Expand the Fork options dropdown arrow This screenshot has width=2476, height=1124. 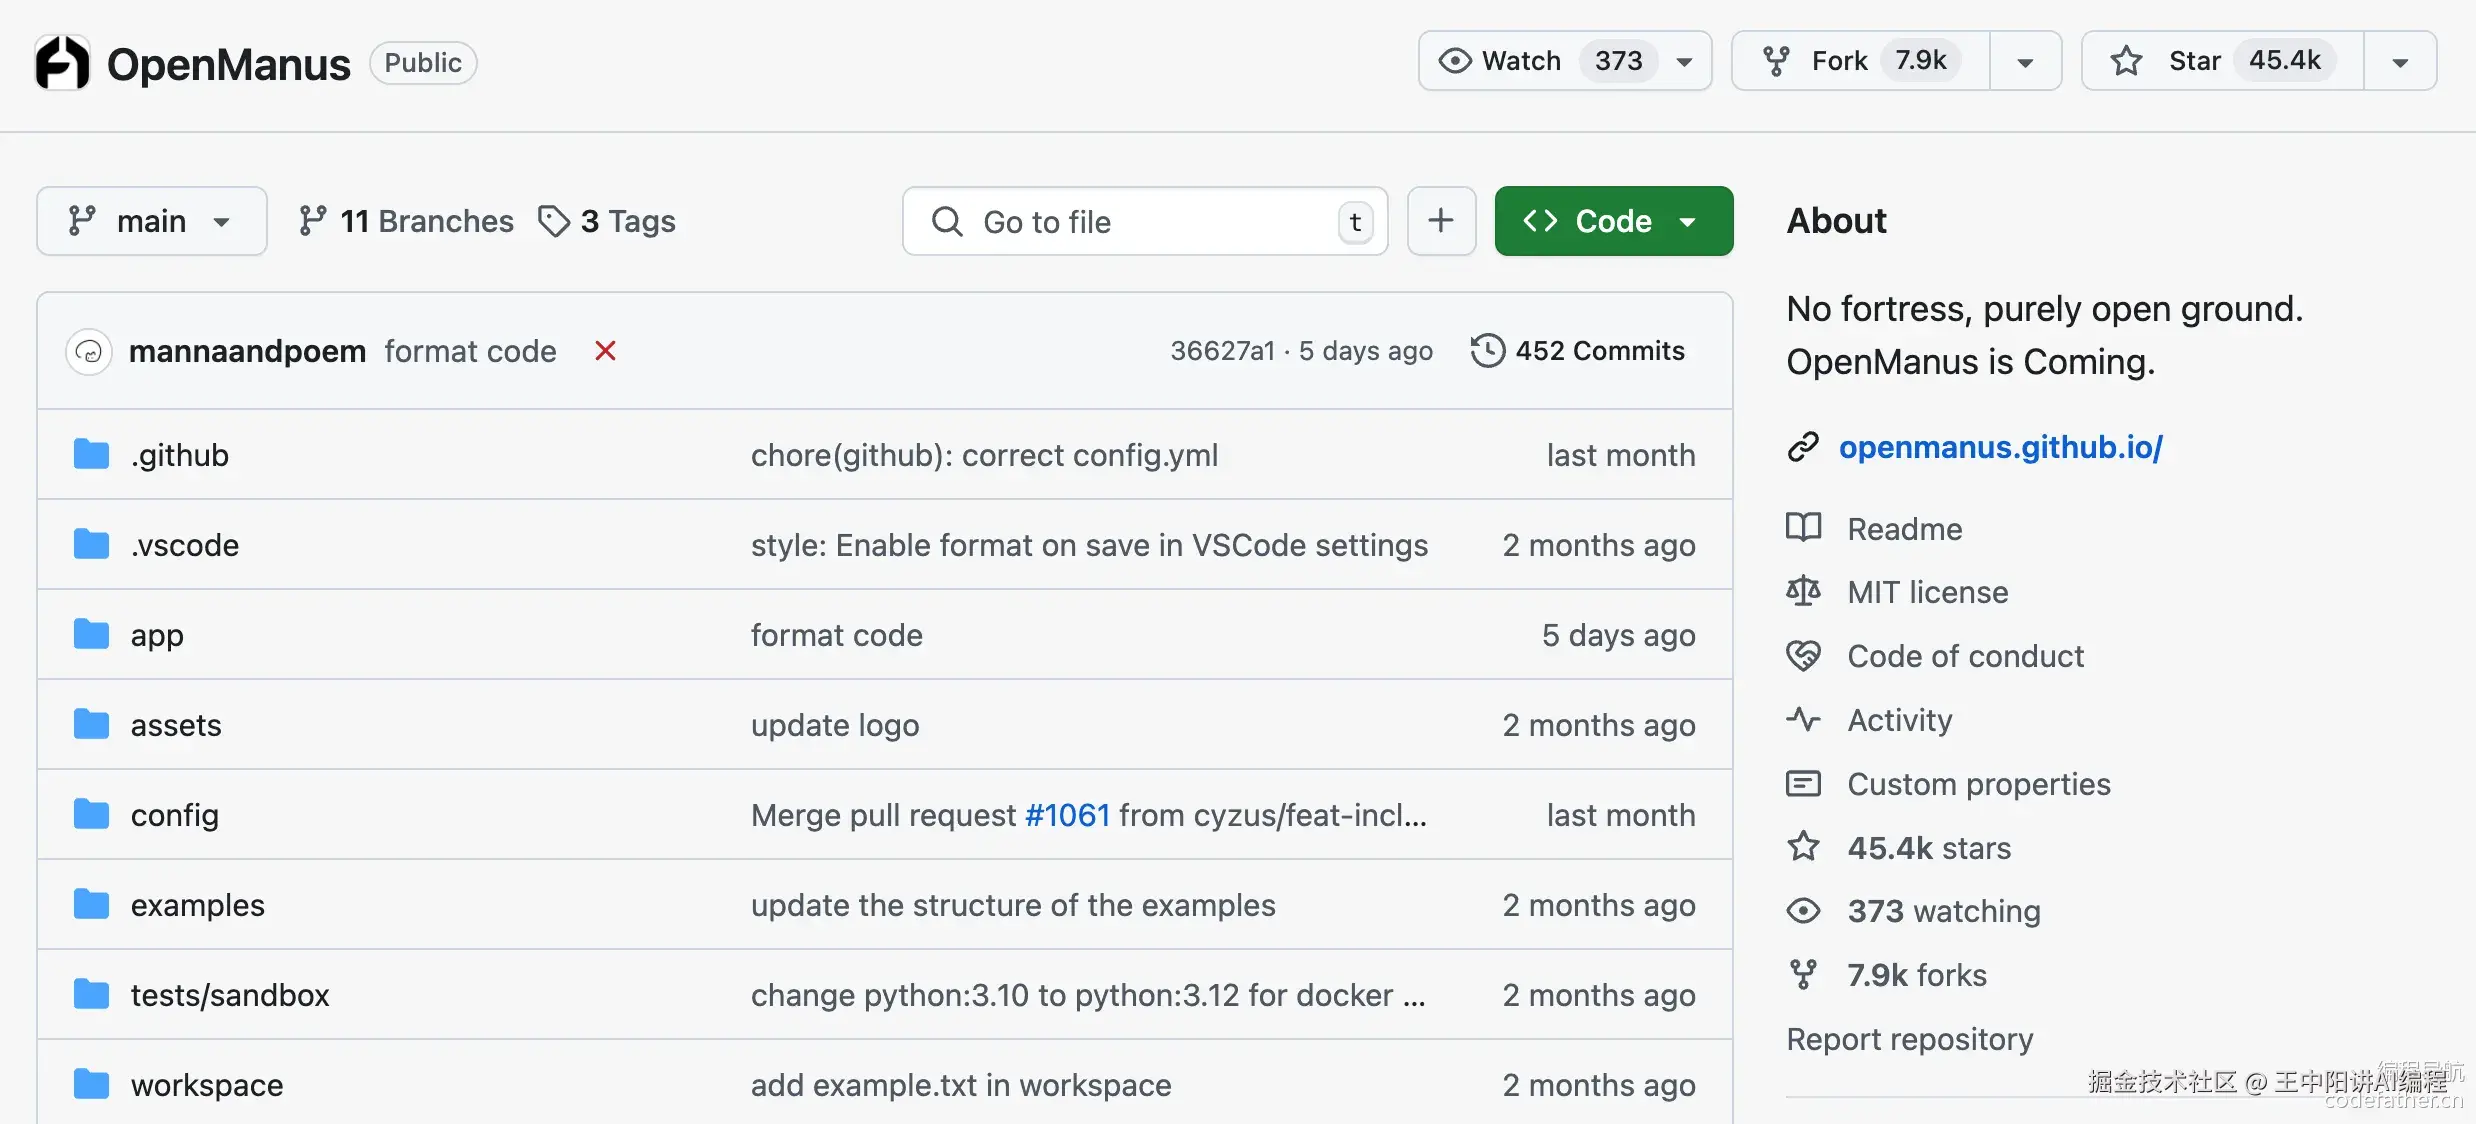pyautogui.click(x=2025, y=62)
